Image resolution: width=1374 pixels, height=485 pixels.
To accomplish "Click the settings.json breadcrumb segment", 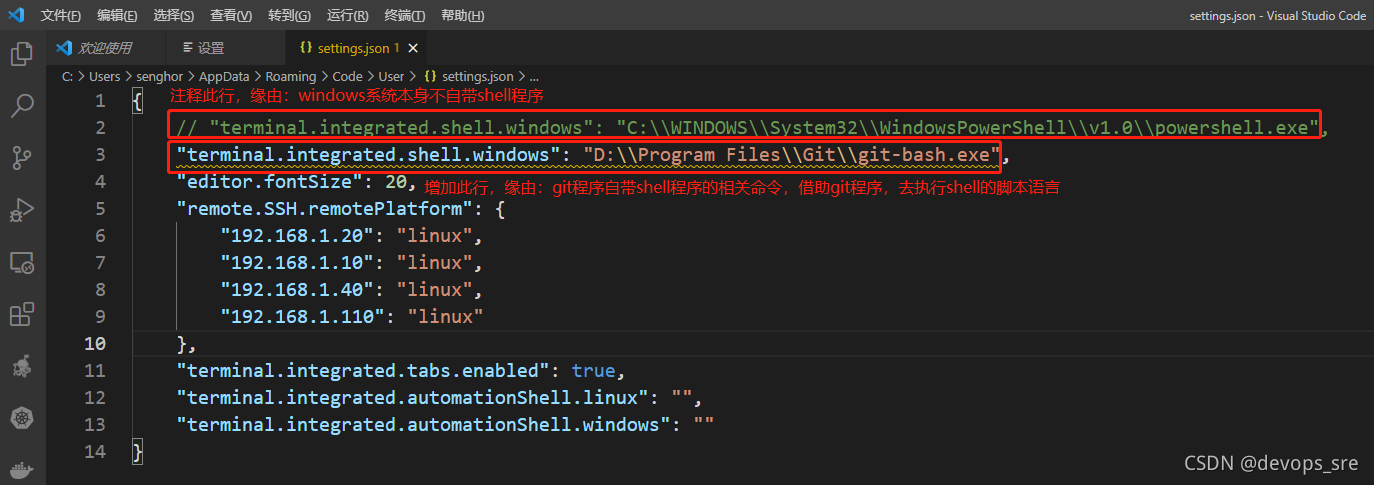I will 468,76.
